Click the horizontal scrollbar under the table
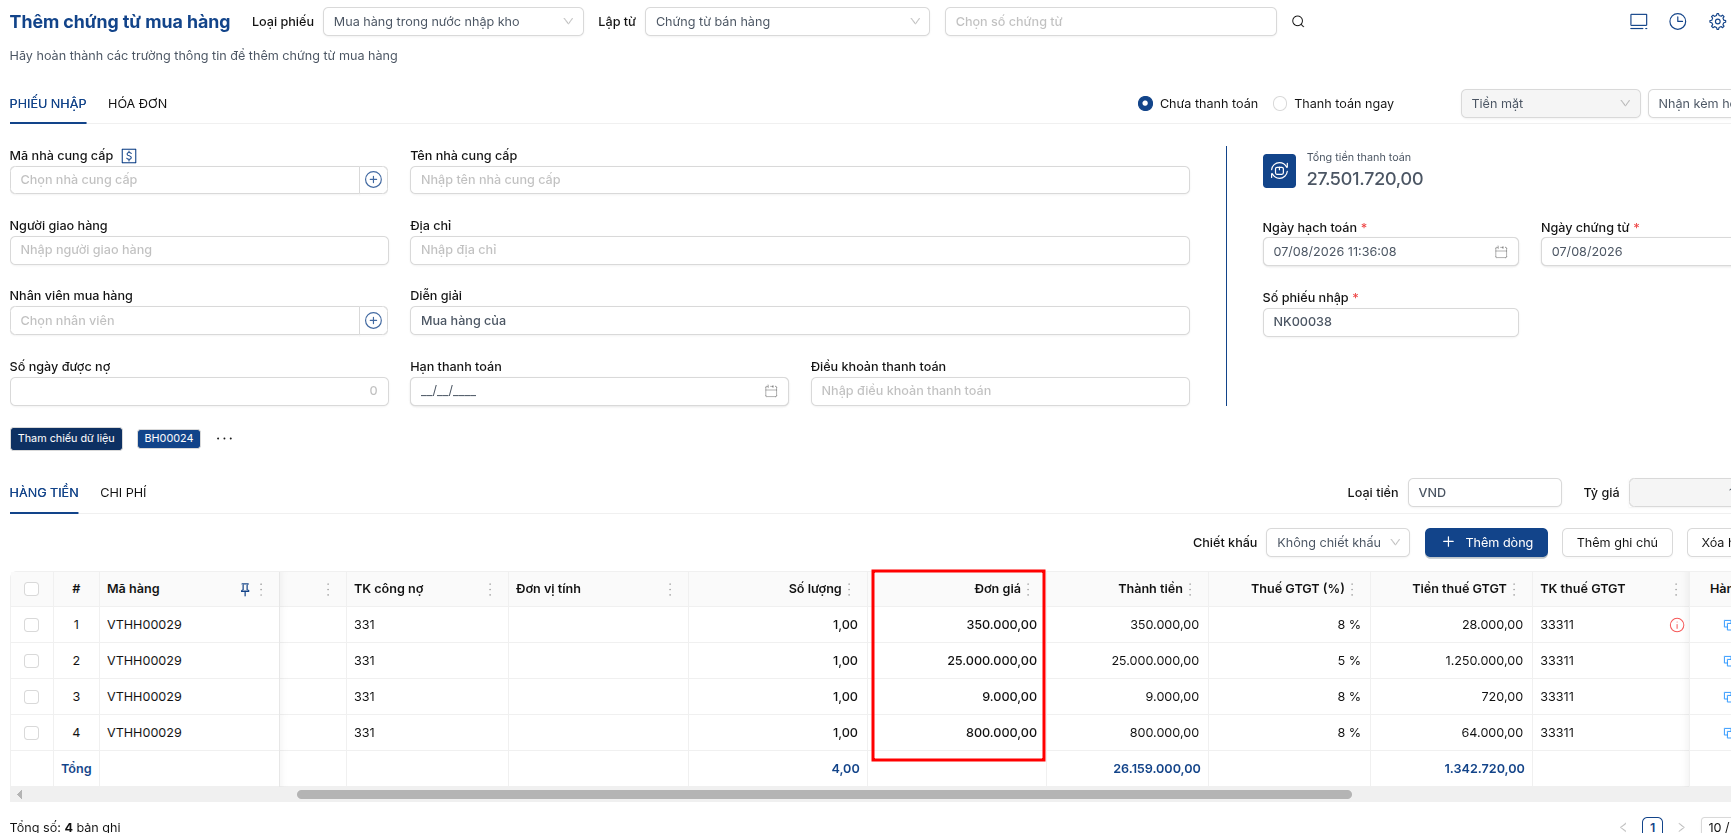Image resolution: width=1731 pixels, height=834 pixels. (x=824, y=795)
